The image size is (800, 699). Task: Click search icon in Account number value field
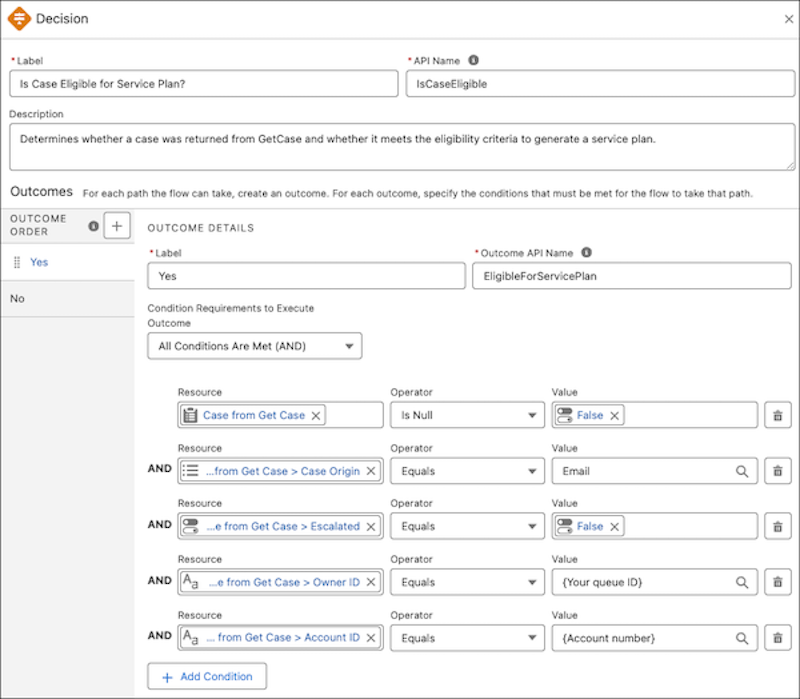click(x=742, y=637)
